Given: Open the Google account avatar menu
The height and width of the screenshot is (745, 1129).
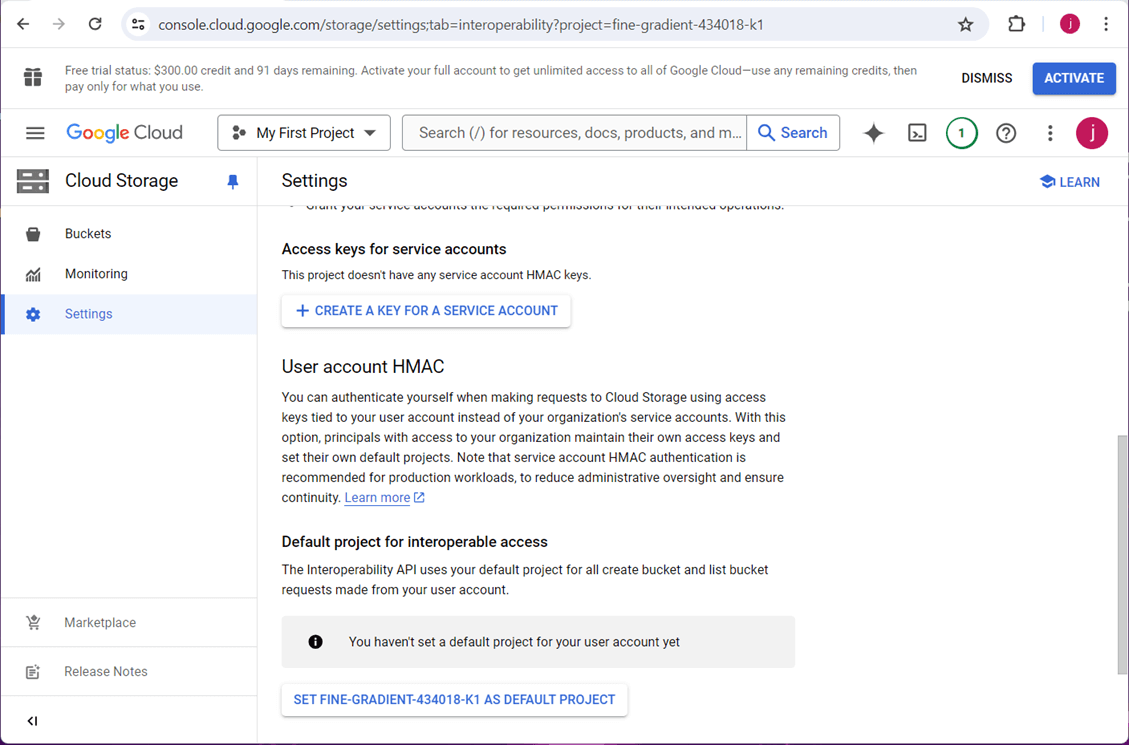Looking at the screenshot, I should pos(1091,133).
